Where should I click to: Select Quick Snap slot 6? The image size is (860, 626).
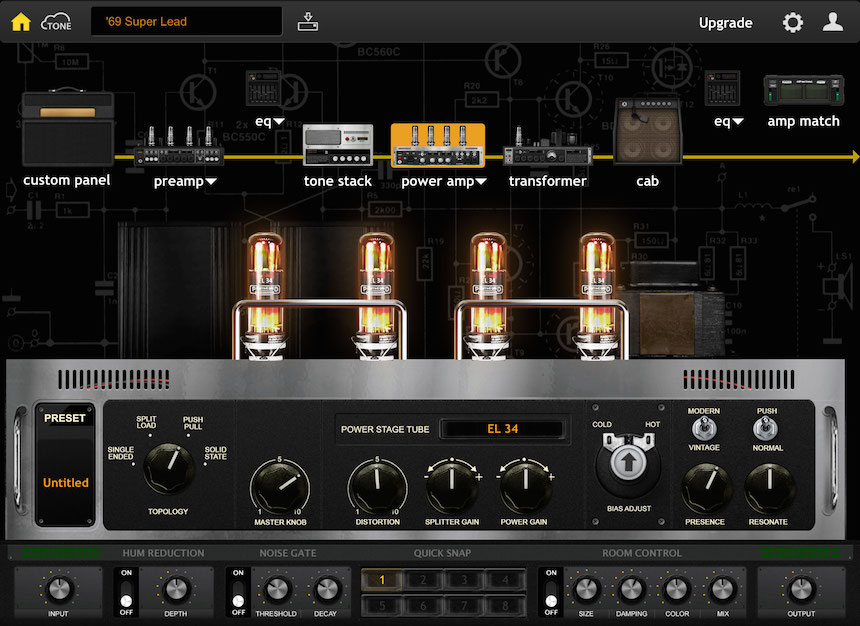(x=423, y=606)
